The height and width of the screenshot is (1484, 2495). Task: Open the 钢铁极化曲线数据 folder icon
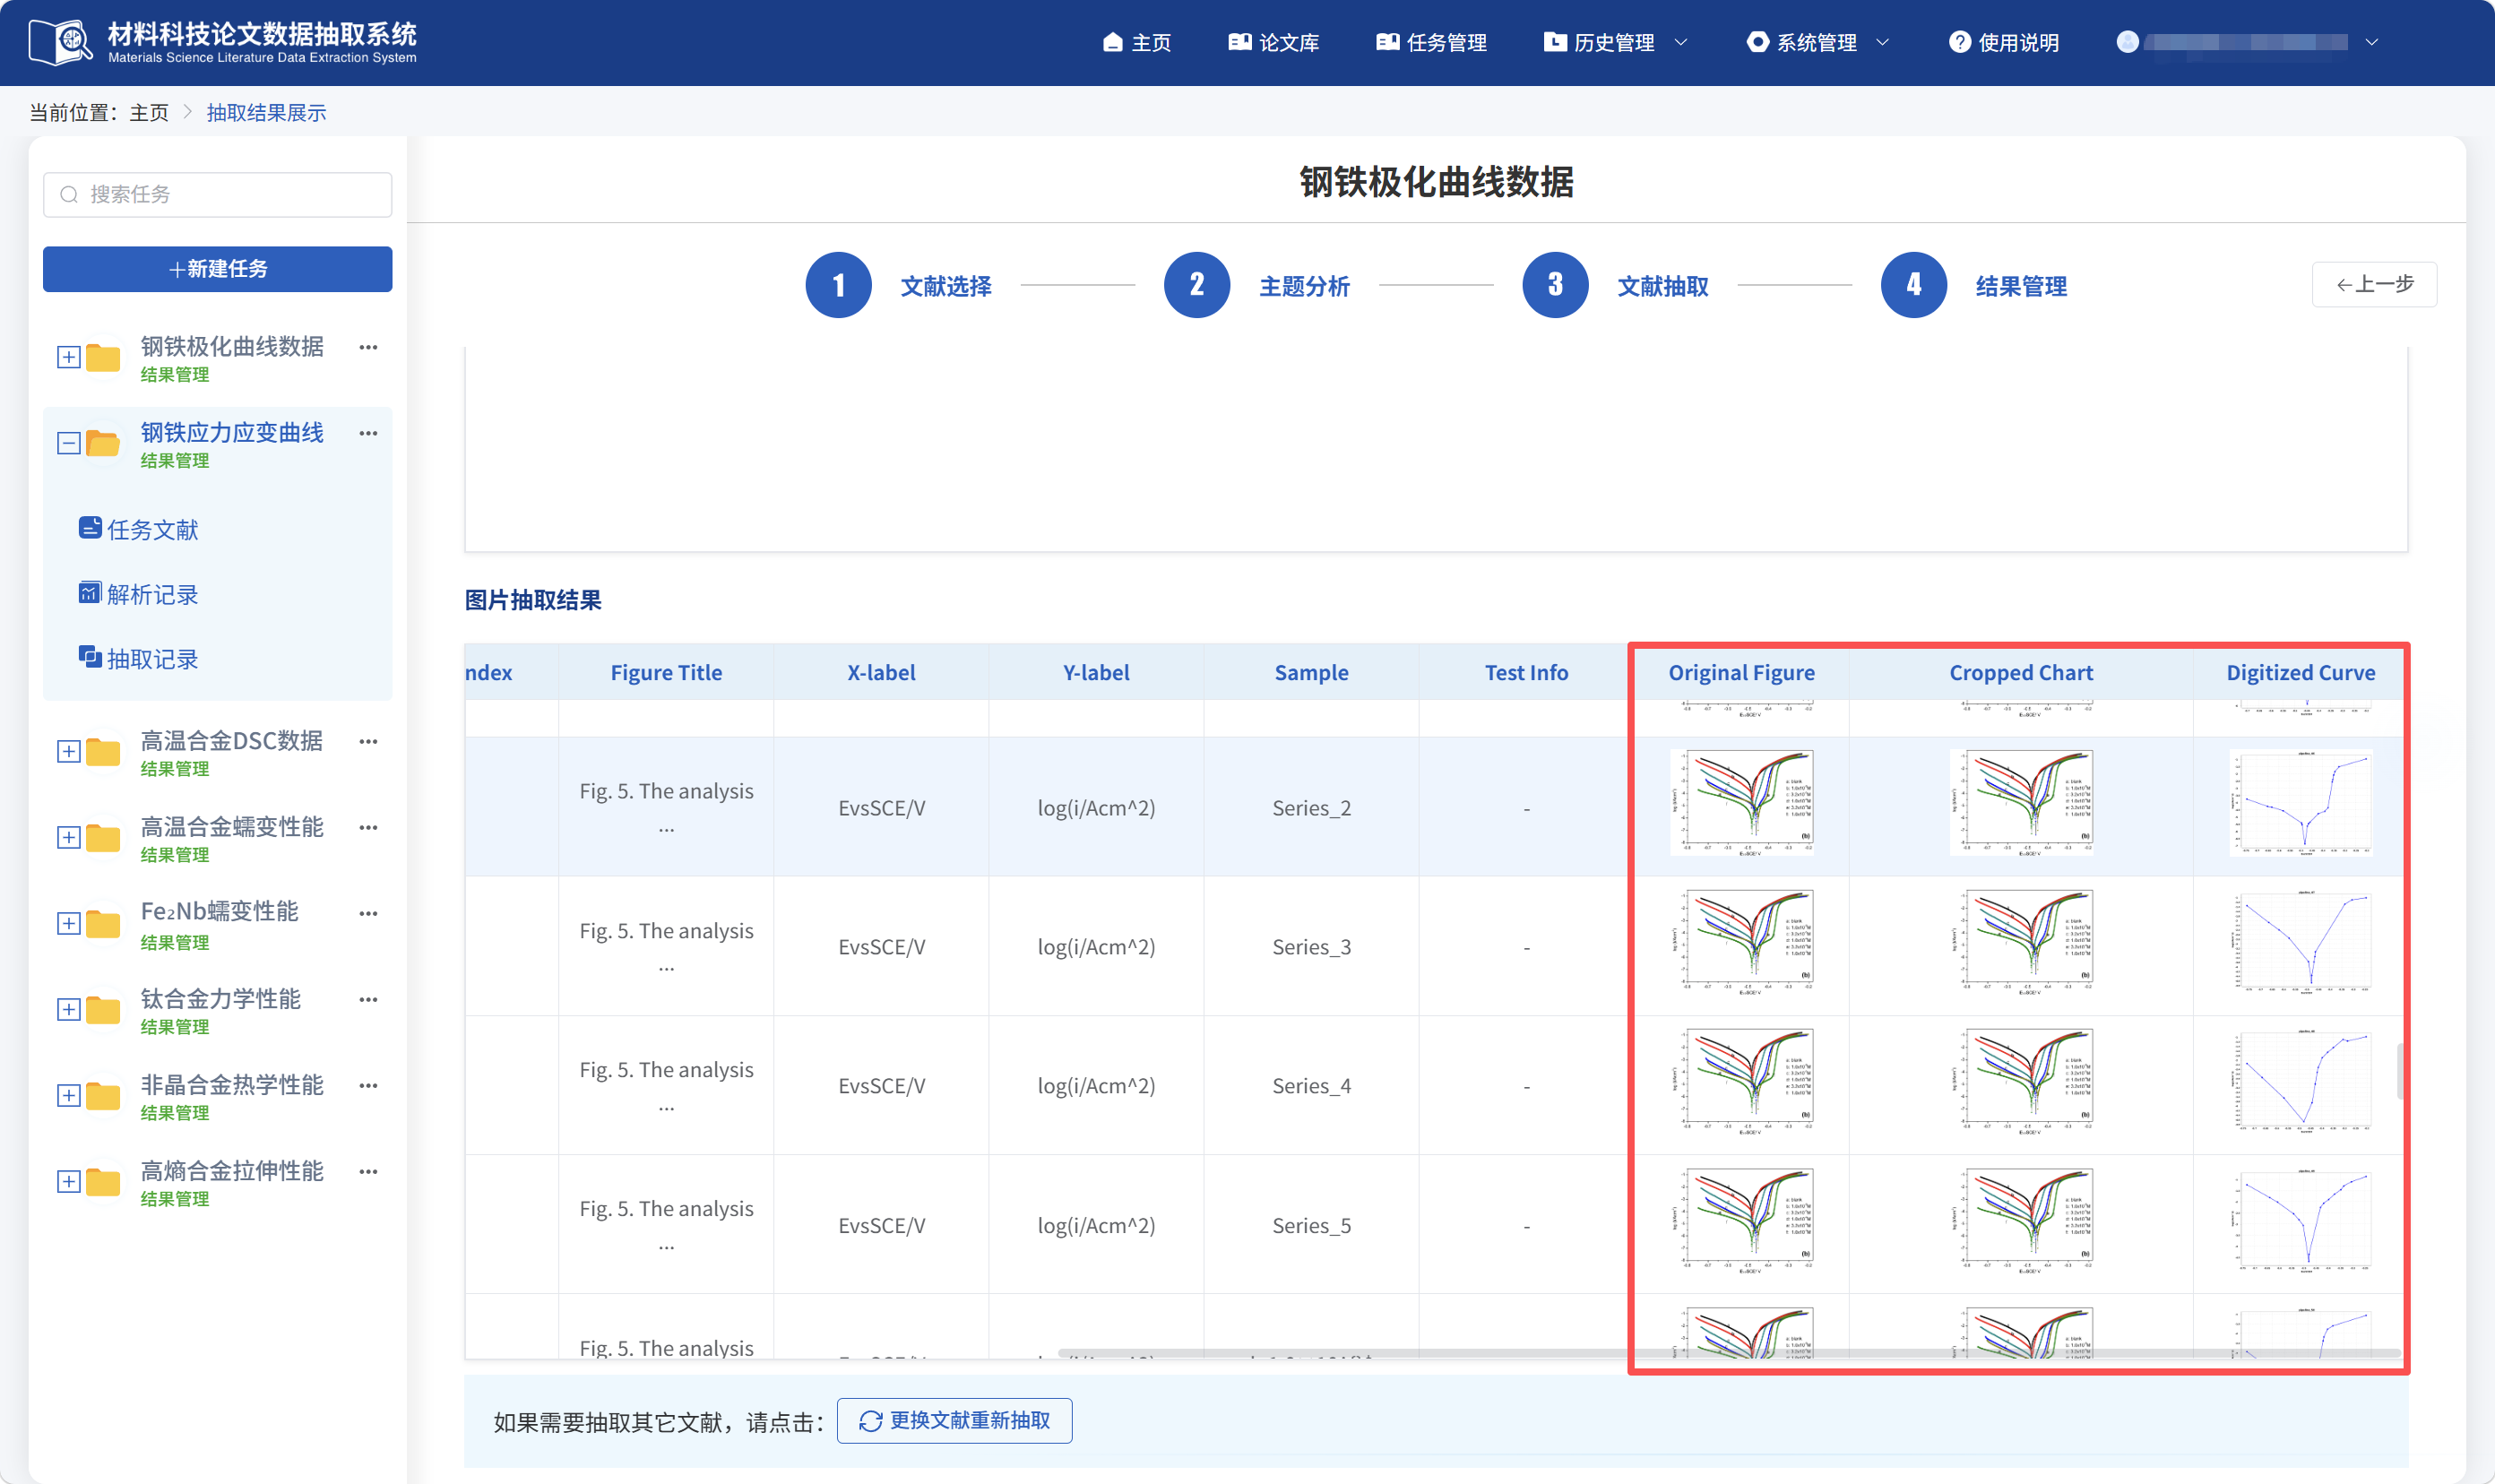(103, 357)
